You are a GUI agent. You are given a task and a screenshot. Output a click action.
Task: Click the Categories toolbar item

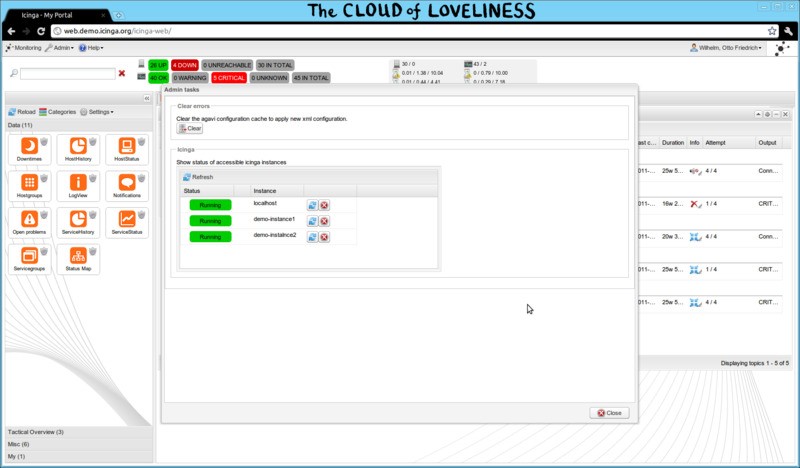pos(58,112)
